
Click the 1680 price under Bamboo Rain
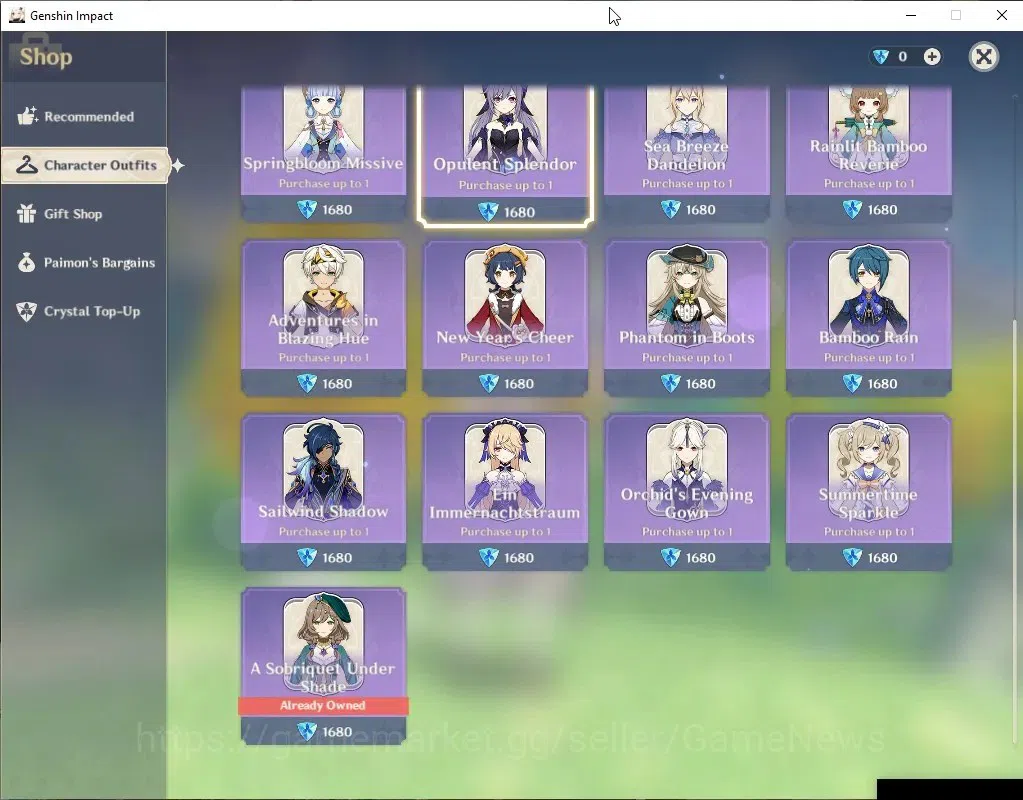[883, 384]
